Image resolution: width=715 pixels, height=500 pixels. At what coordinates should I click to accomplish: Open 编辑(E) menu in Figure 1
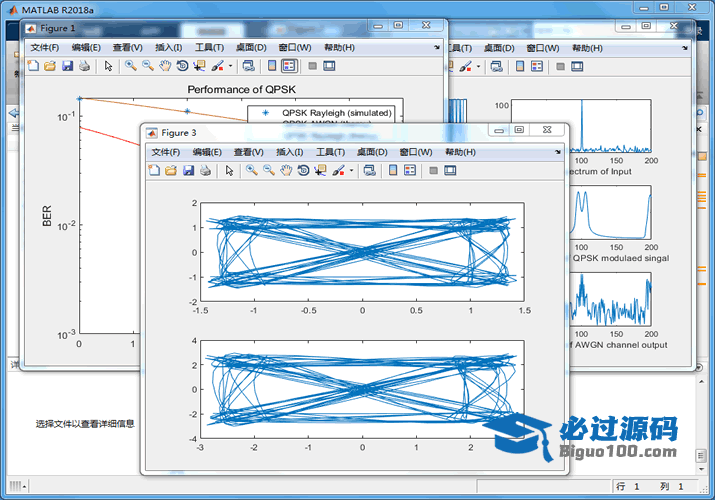(86, 48)
